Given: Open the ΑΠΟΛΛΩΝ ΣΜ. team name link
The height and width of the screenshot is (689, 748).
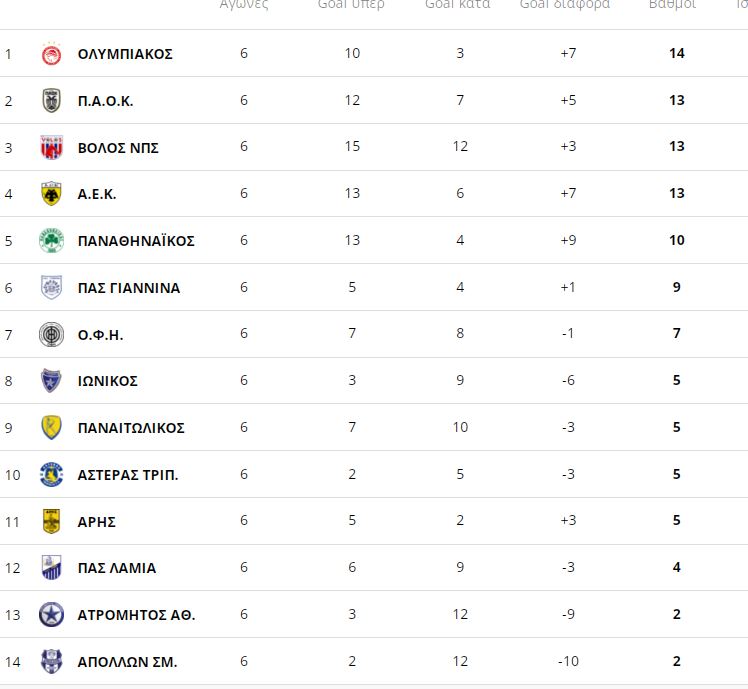Looking at the screenshot, I should tap(127, 662).
